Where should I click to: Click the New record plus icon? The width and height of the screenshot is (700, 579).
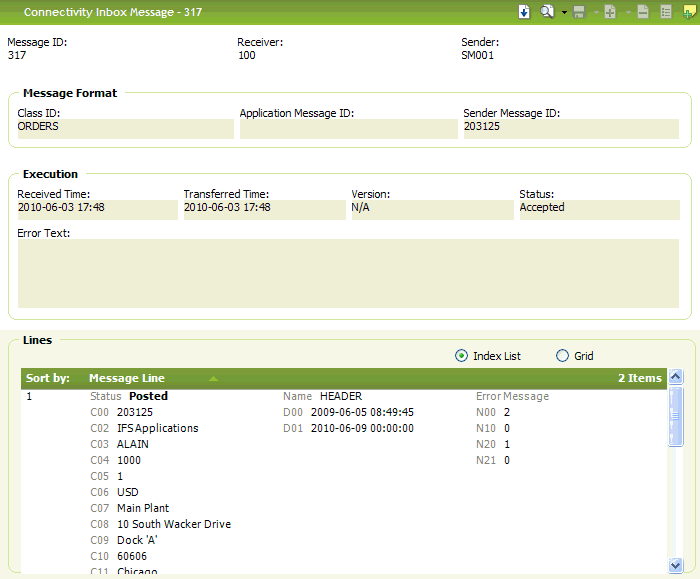(x=609, y=12)
